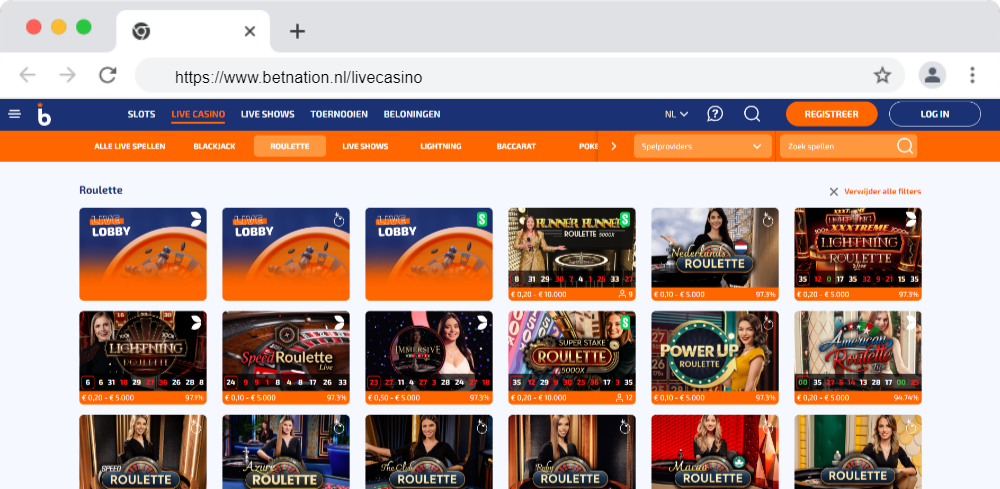Viewport: 1000px width, 489px height.
Task: Open the NL language dropdown
Action: [677, 114]
